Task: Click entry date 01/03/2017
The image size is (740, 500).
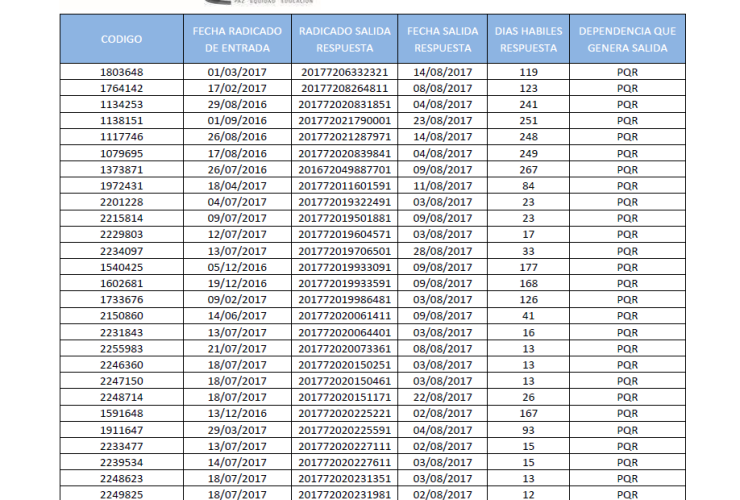Action: coord(237,72)
